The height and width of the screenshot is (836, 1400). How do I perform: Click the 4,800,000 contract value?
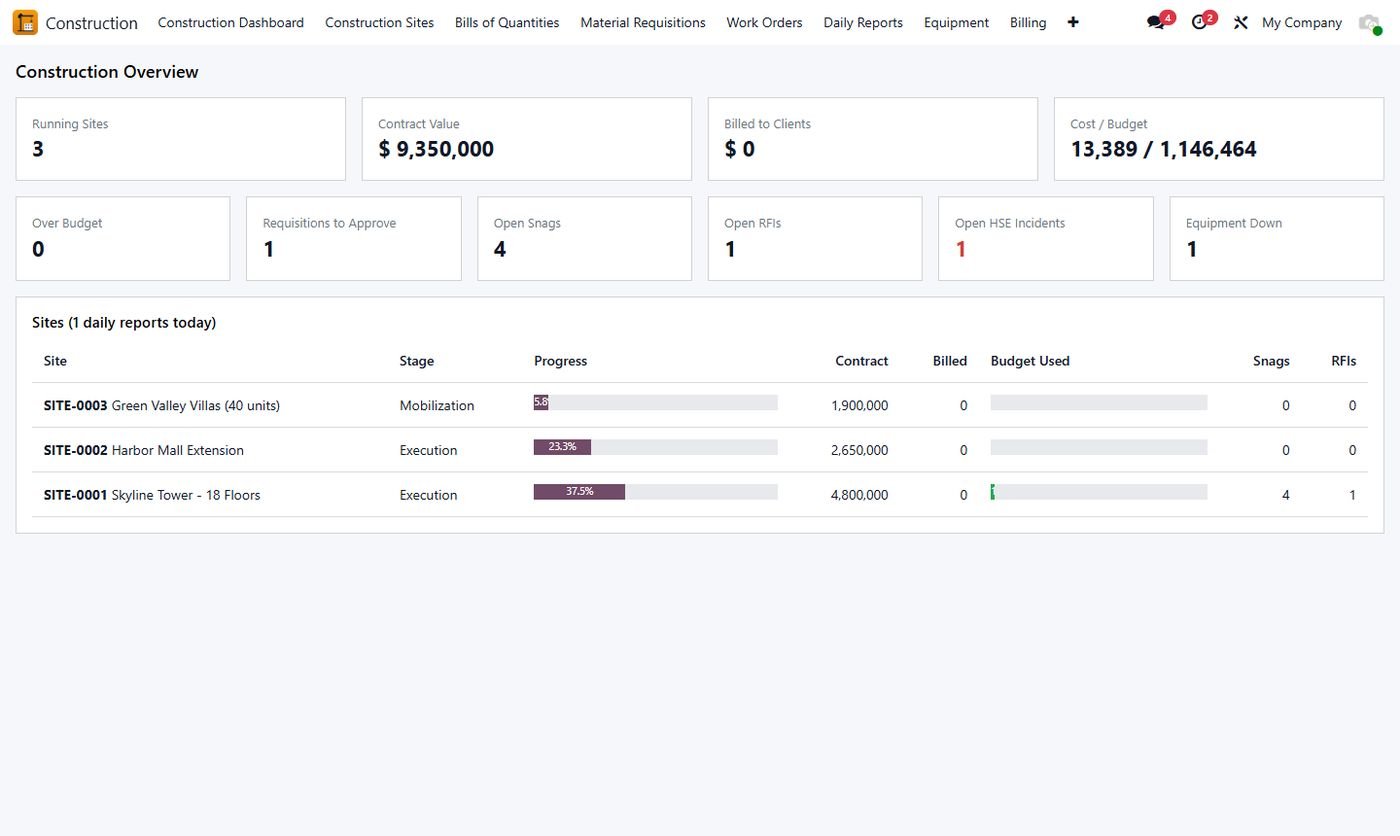pos(859,495)
